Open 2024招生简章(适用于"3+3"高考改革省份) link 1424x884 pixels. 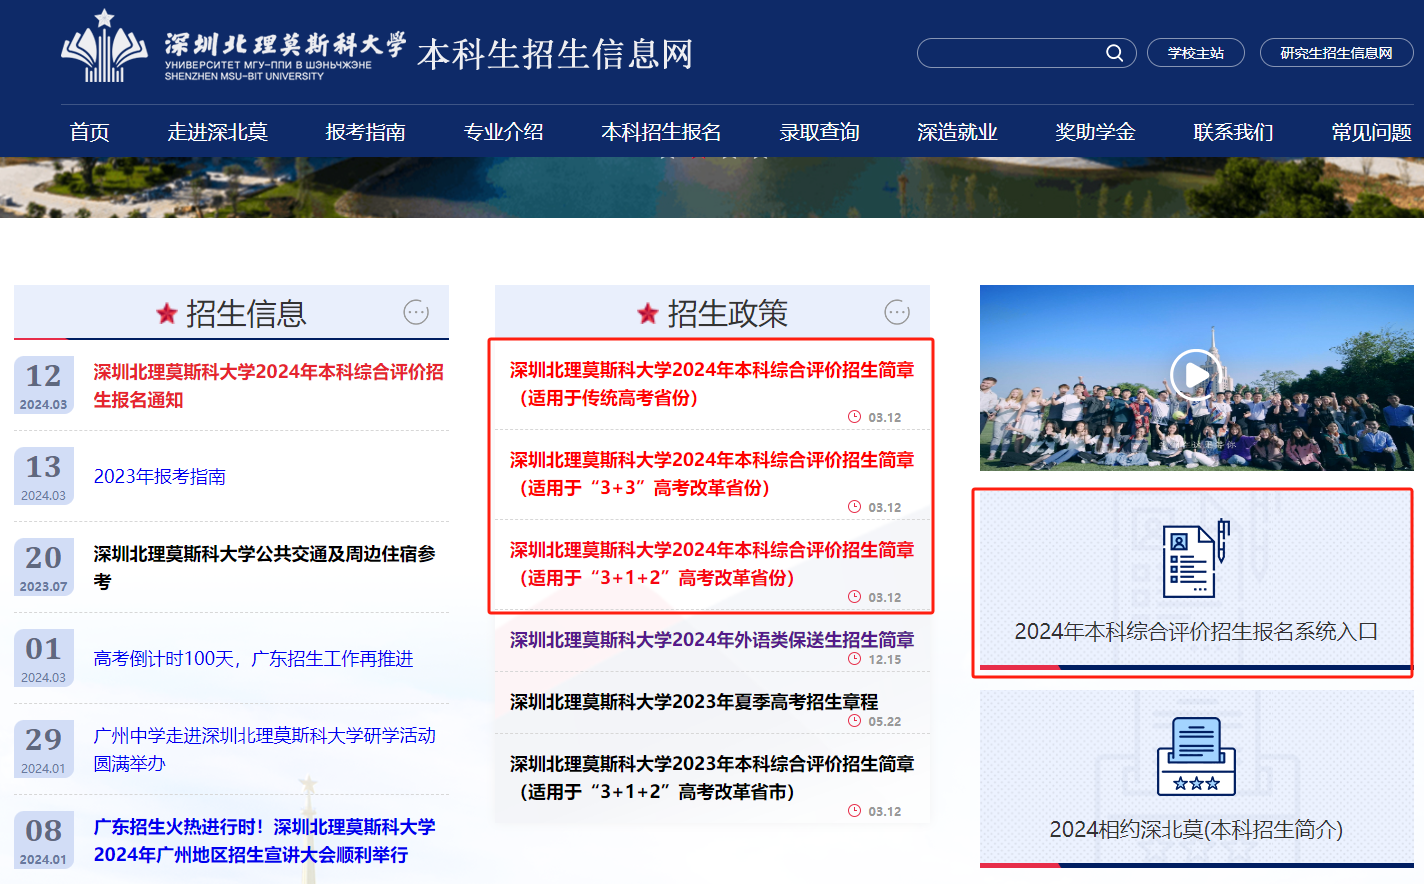712,474
